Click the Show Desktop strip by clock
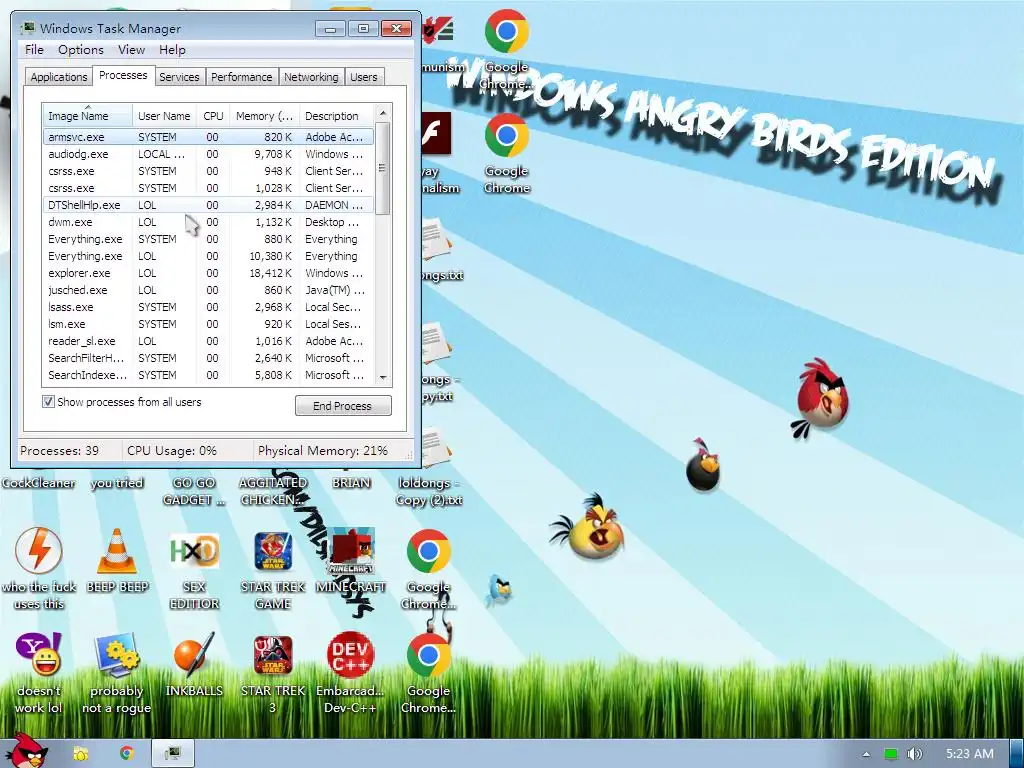 (x=1018, y=754)
